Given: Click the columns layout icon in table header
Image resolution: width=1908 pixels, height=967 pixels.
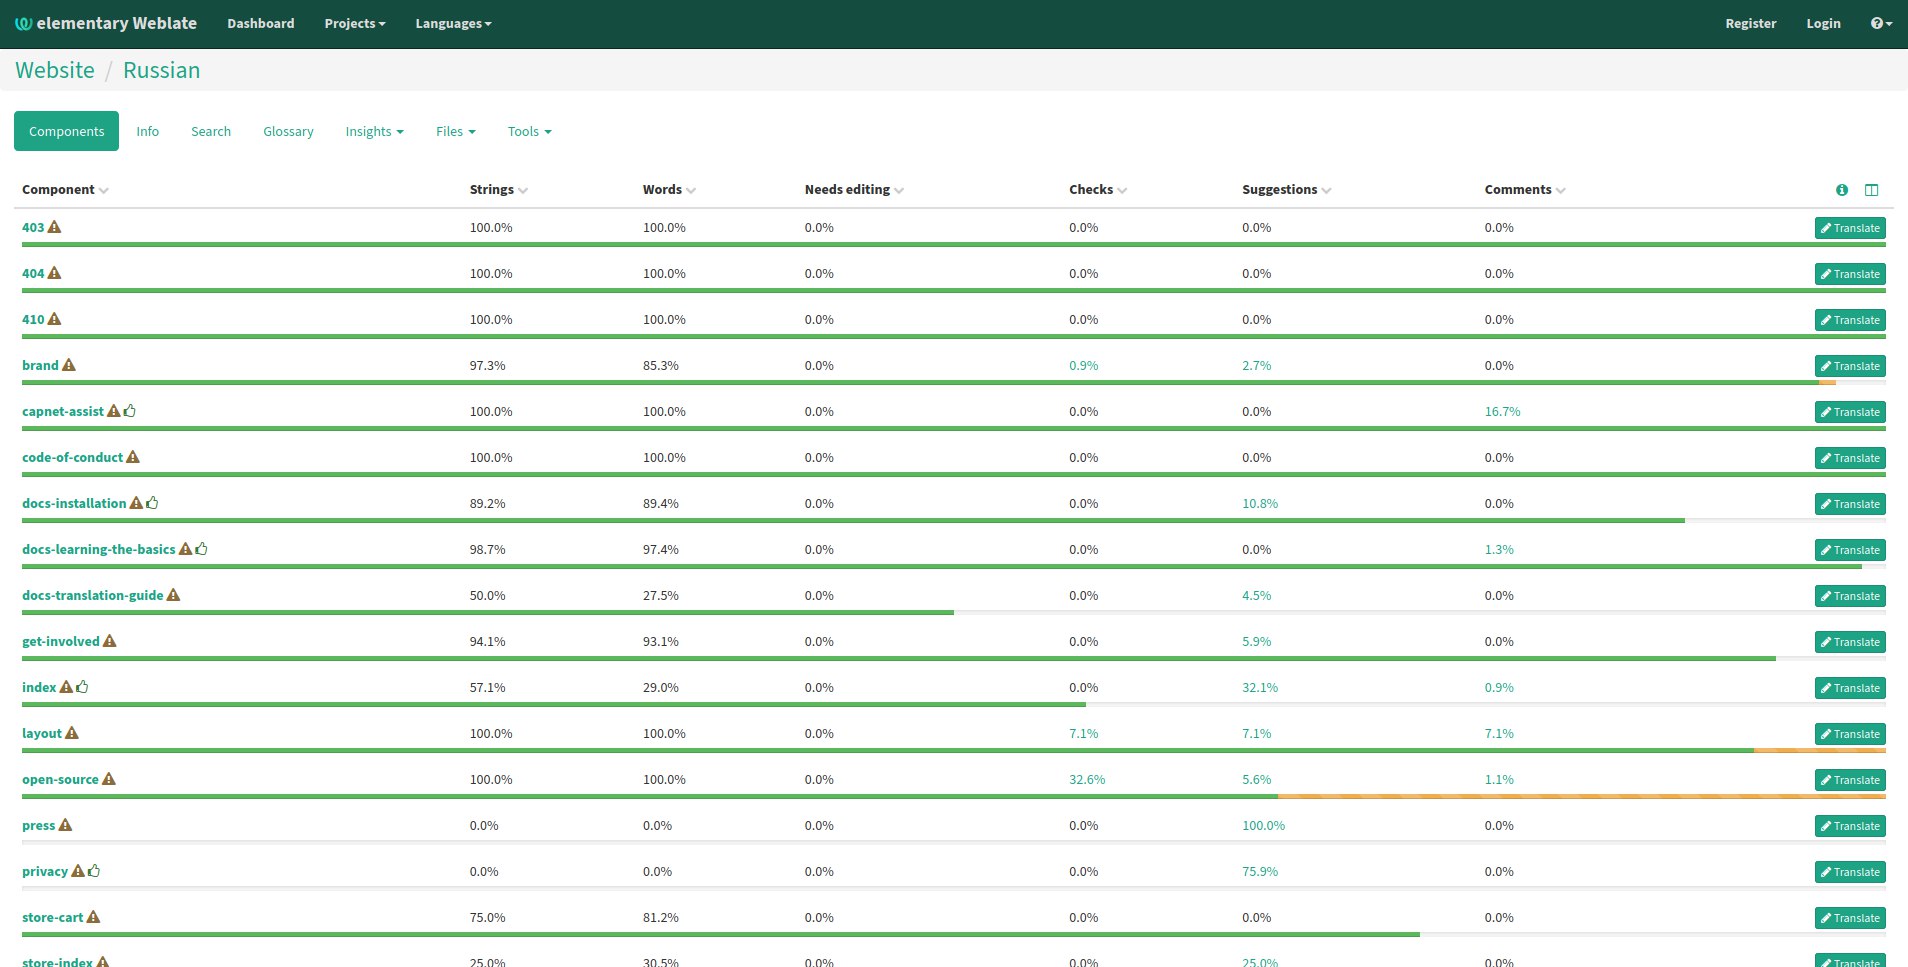Looking at the screenshot, I should point(1872,190).
